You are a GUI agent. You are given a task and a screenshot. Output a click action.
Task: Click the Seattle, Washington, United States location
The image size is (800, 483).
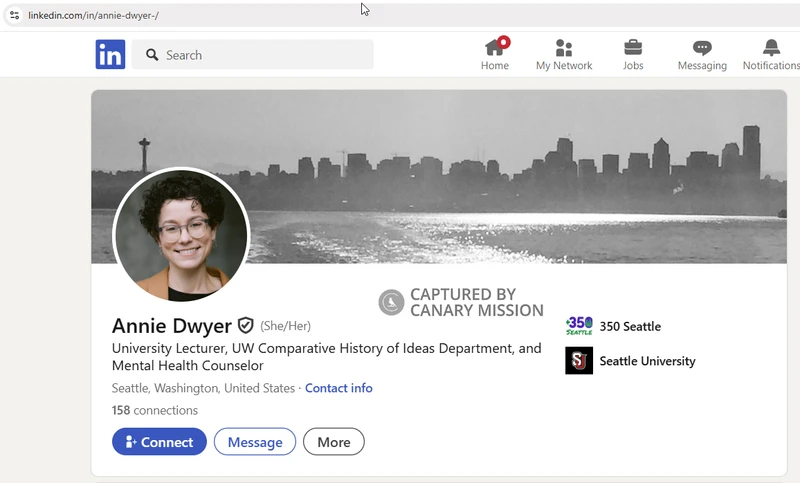203,388
